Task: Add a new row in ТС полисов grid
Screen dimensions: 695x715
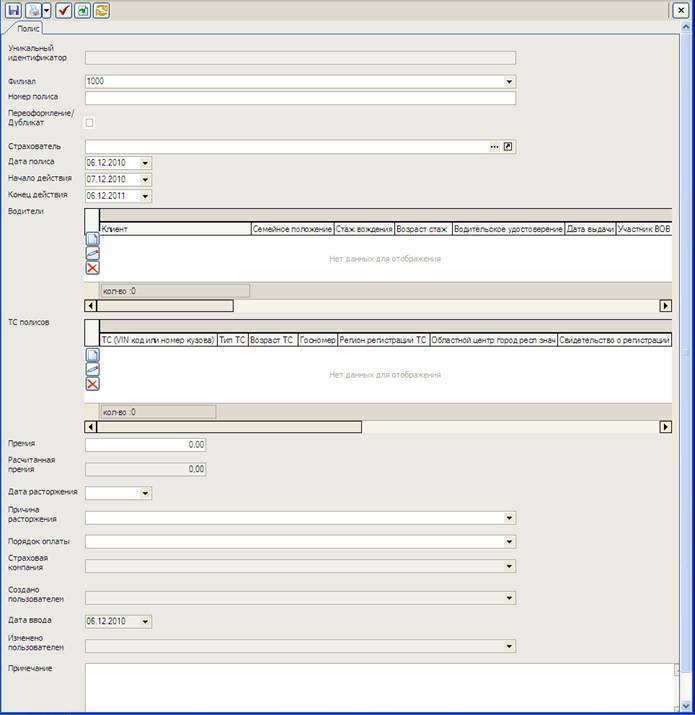Action: pyautogui.click(x=92, y=356)
